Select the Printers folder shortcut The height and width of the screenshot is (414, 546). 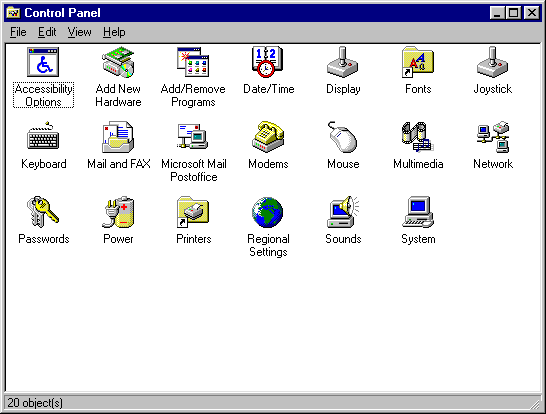pos(193,212)
